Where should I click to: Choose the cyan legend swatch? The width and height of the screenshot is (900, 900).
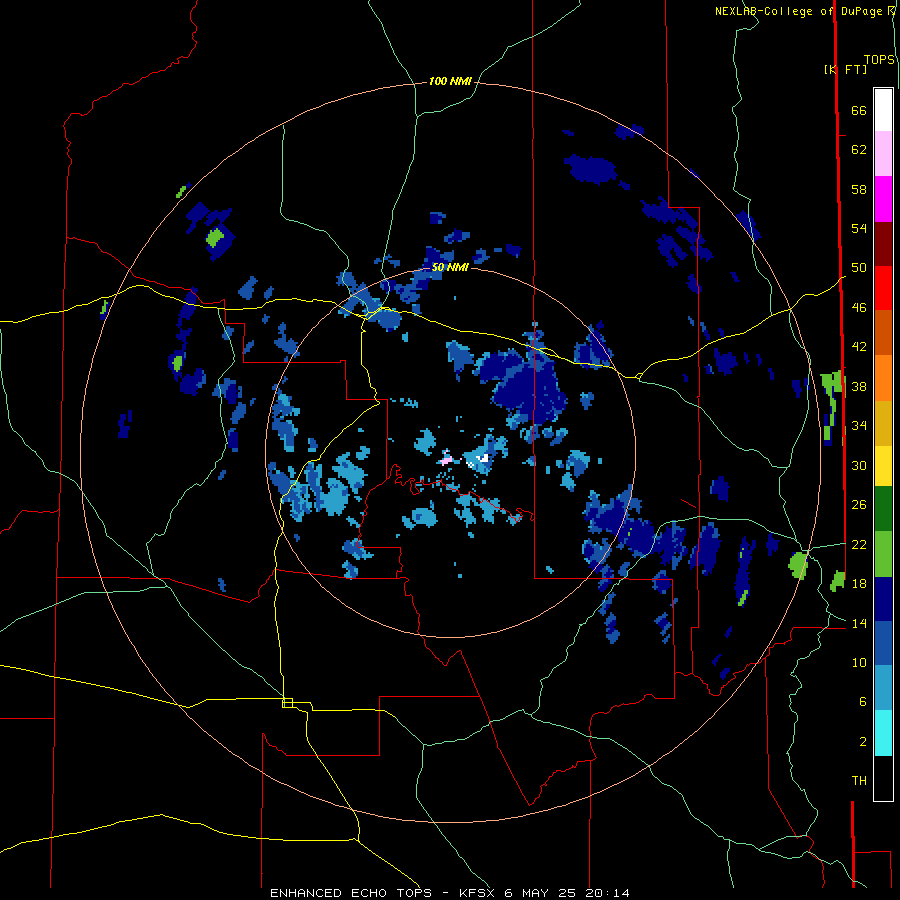click(883, 733)
